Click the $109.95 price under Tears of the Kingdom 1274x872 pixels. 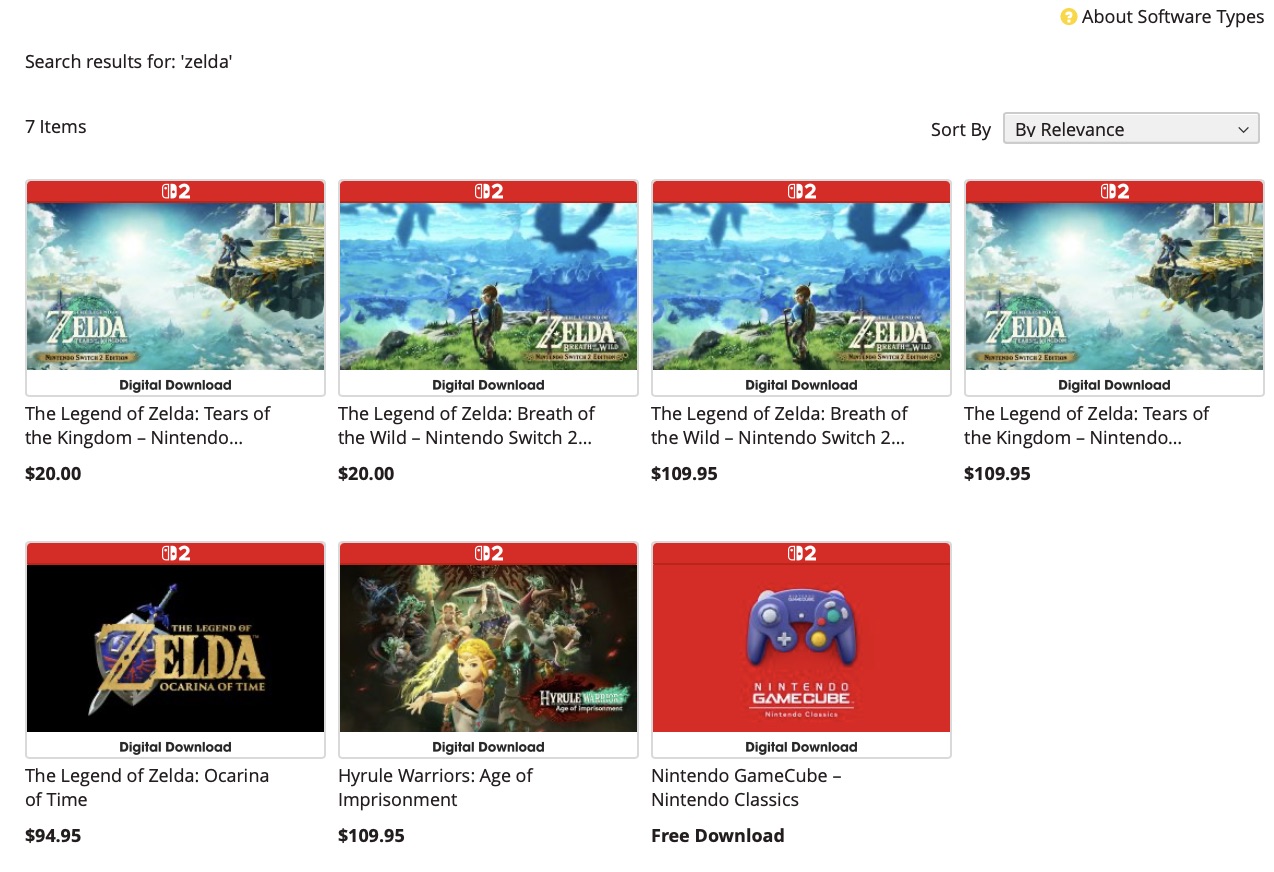[x=997, y=474]
